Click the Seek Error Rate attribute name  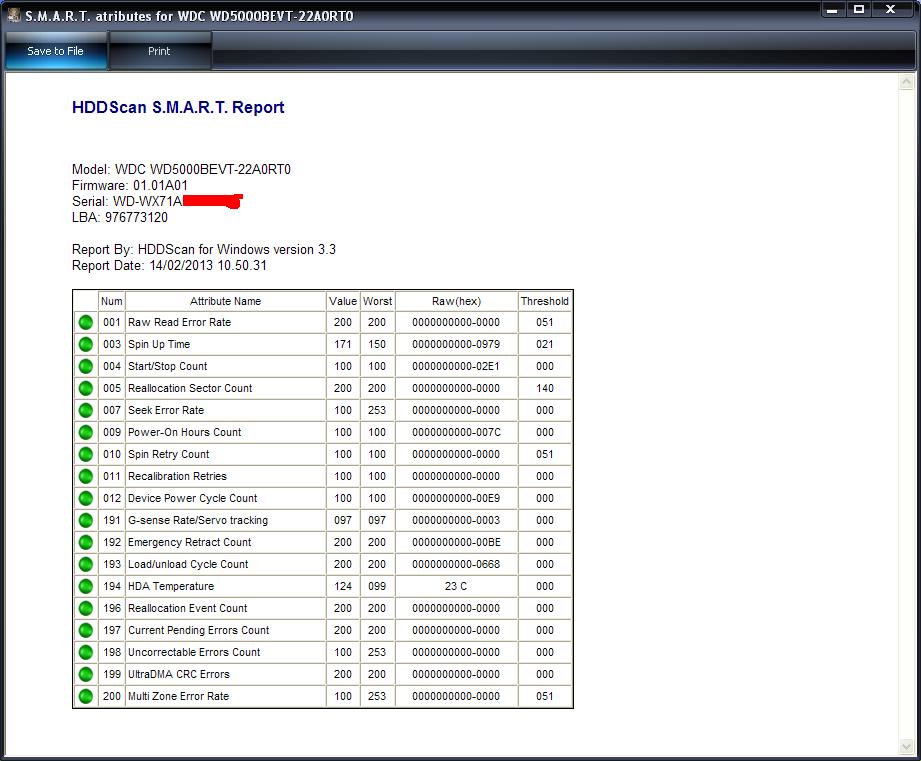click(166, 410)
